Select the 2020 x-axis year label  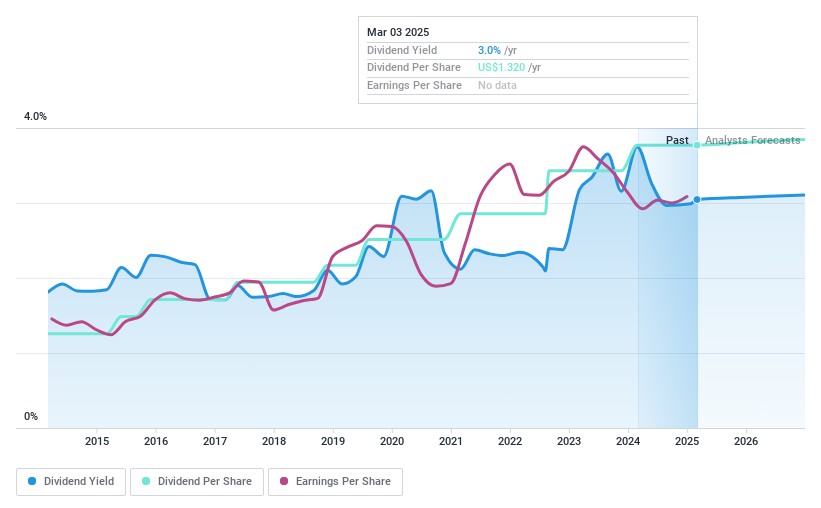[392, 441]
